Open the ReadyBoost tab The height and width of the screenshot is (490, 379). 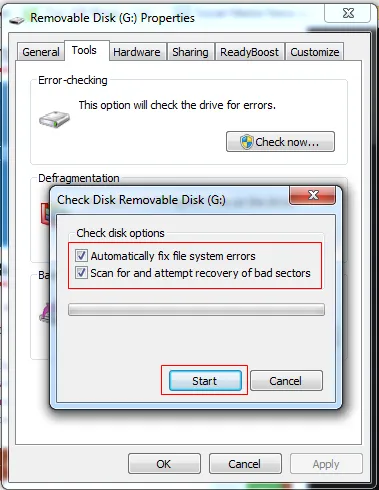point(249,52)
